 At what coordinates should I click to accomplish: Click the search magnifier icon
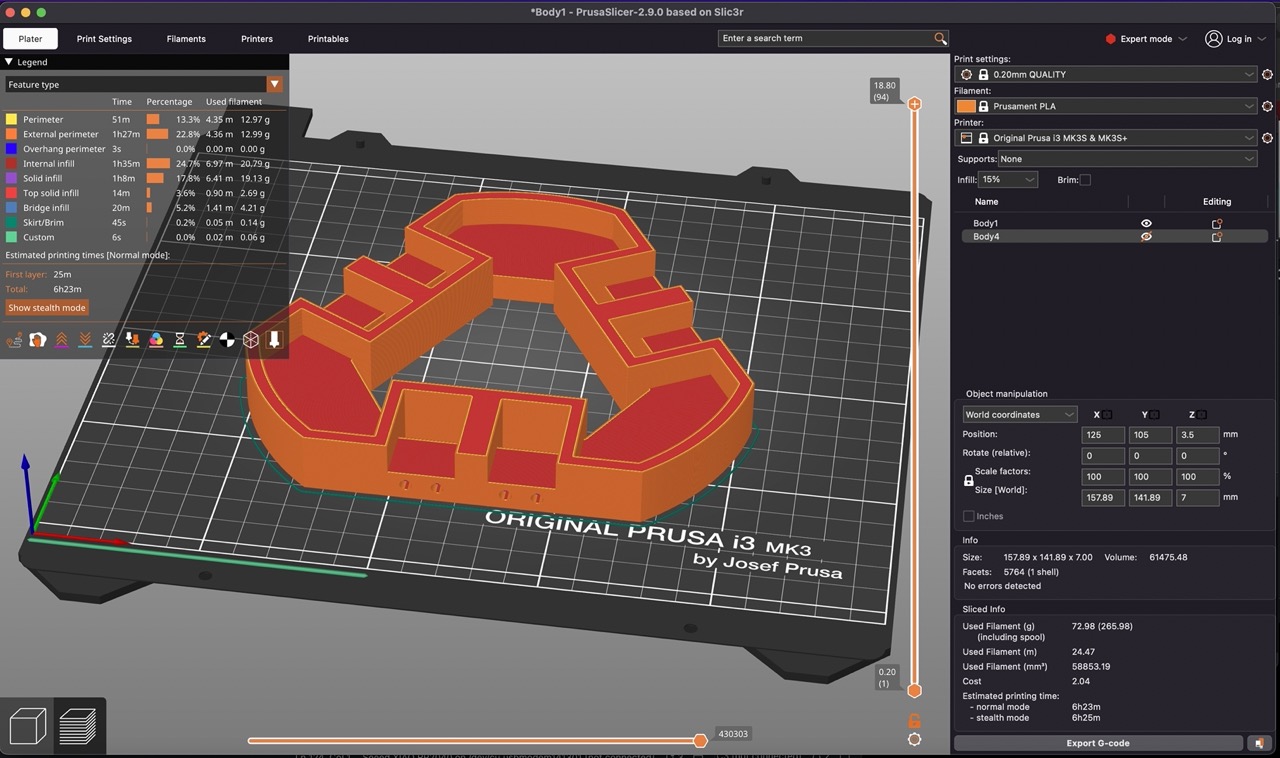click(940, 38)
